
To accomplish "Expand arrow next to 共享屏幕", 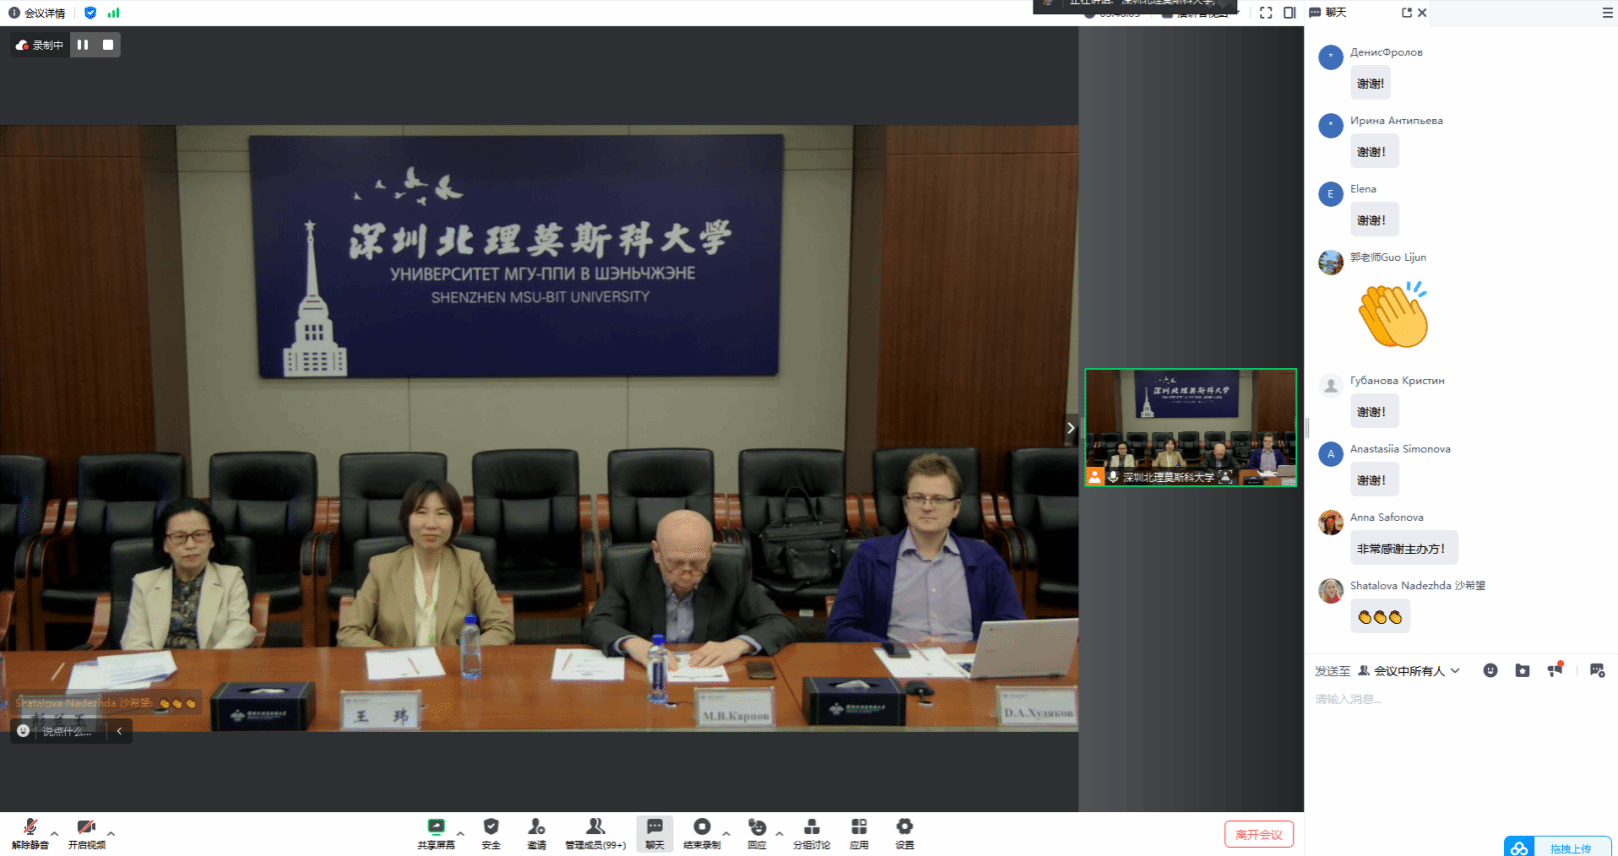I will pyautogui.click(x=460, y=833).
